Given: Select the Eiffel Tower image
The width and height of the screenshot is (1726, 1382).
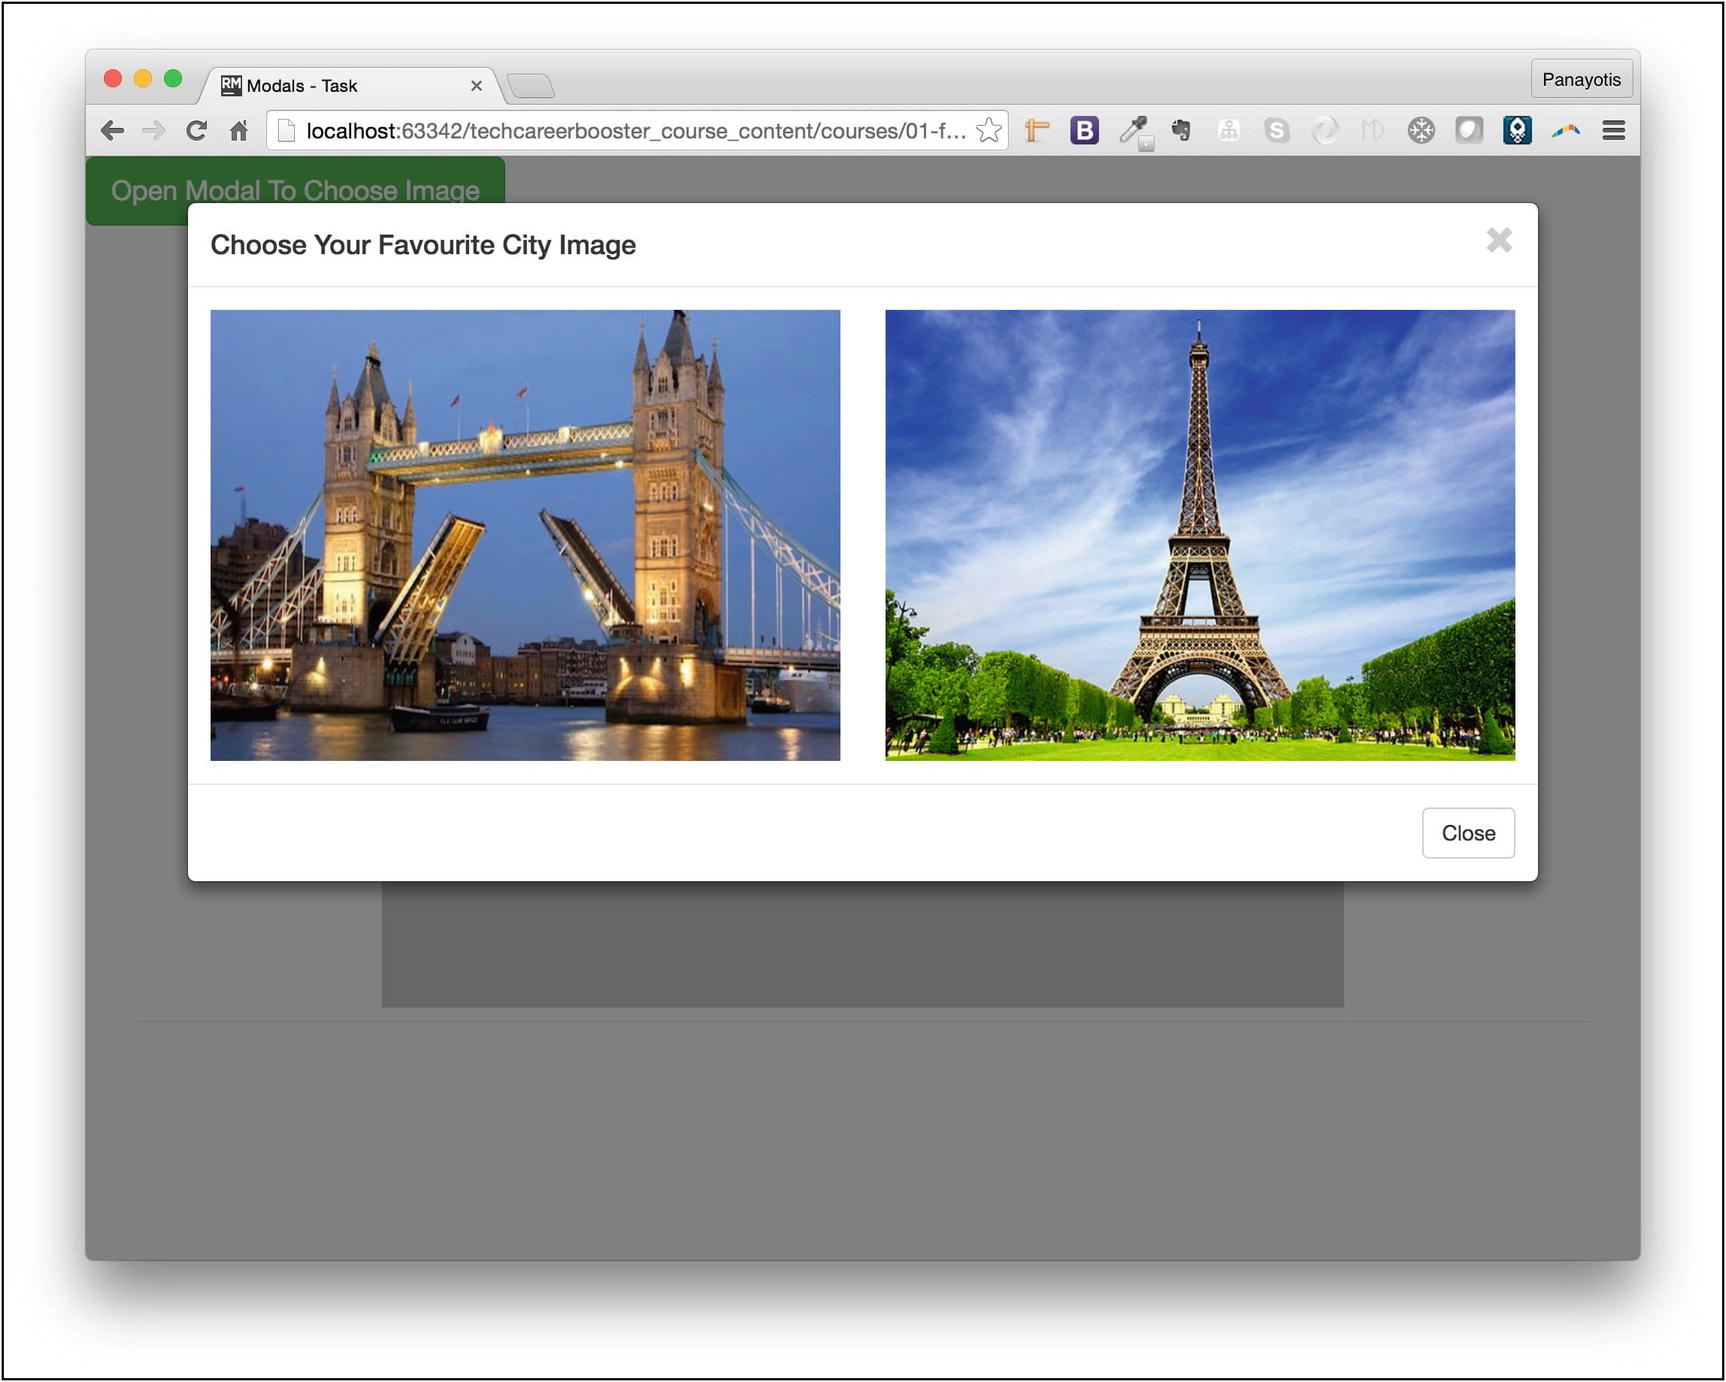Looking at the screenshot, I should 1199,535.
